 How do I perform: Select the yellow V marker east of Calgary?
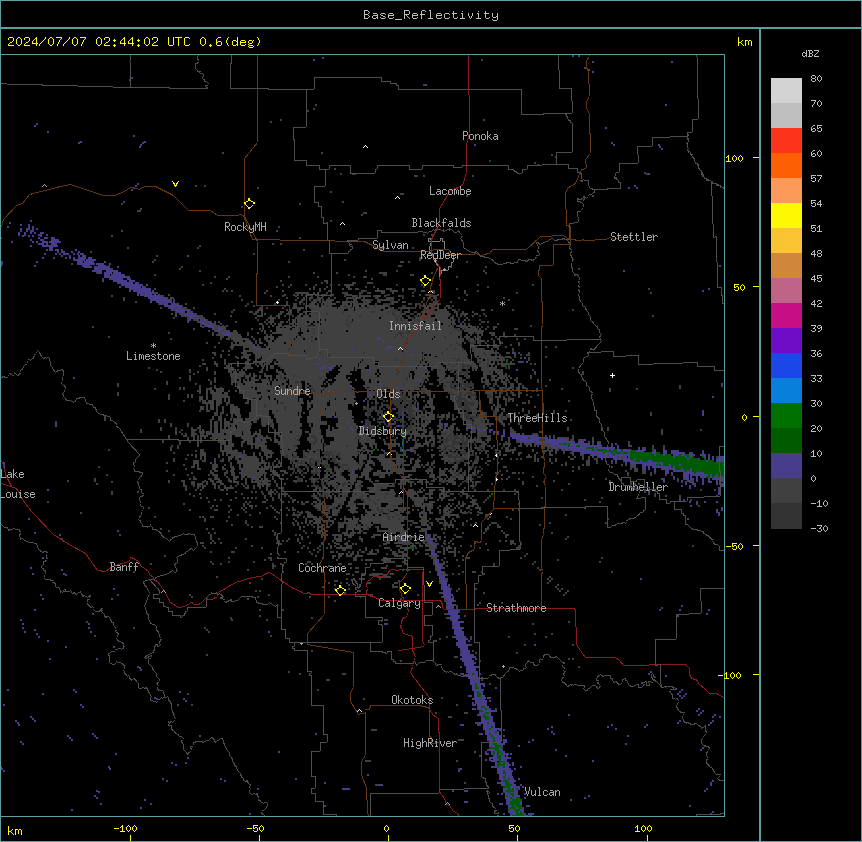(429, 584)
